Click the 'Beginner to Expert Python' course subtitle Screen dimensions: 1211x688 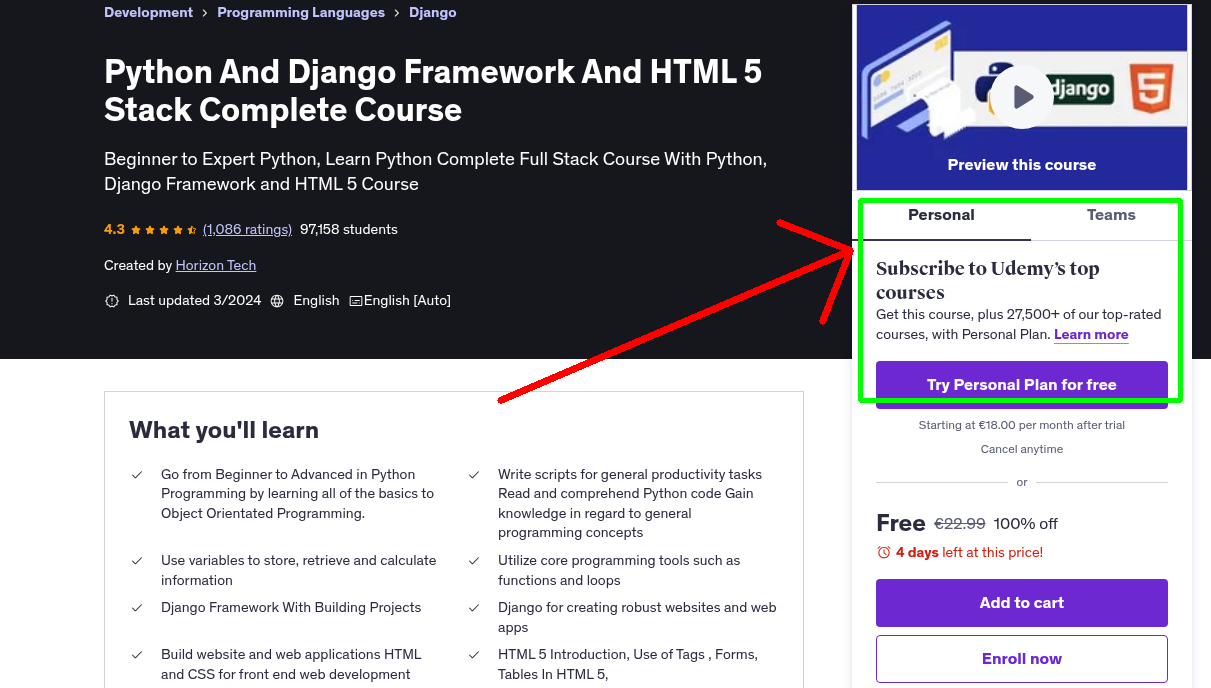click(435, 171)
